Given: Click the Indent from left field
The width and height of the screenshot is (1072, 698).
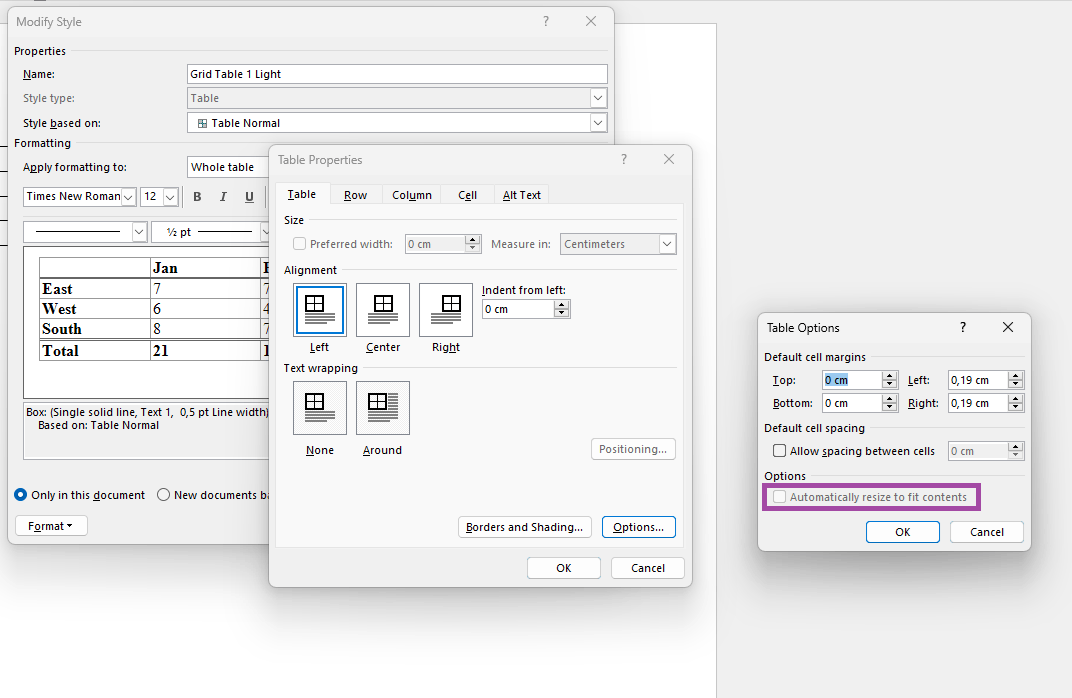Looking at the screenshot, I should pos(518,309).
